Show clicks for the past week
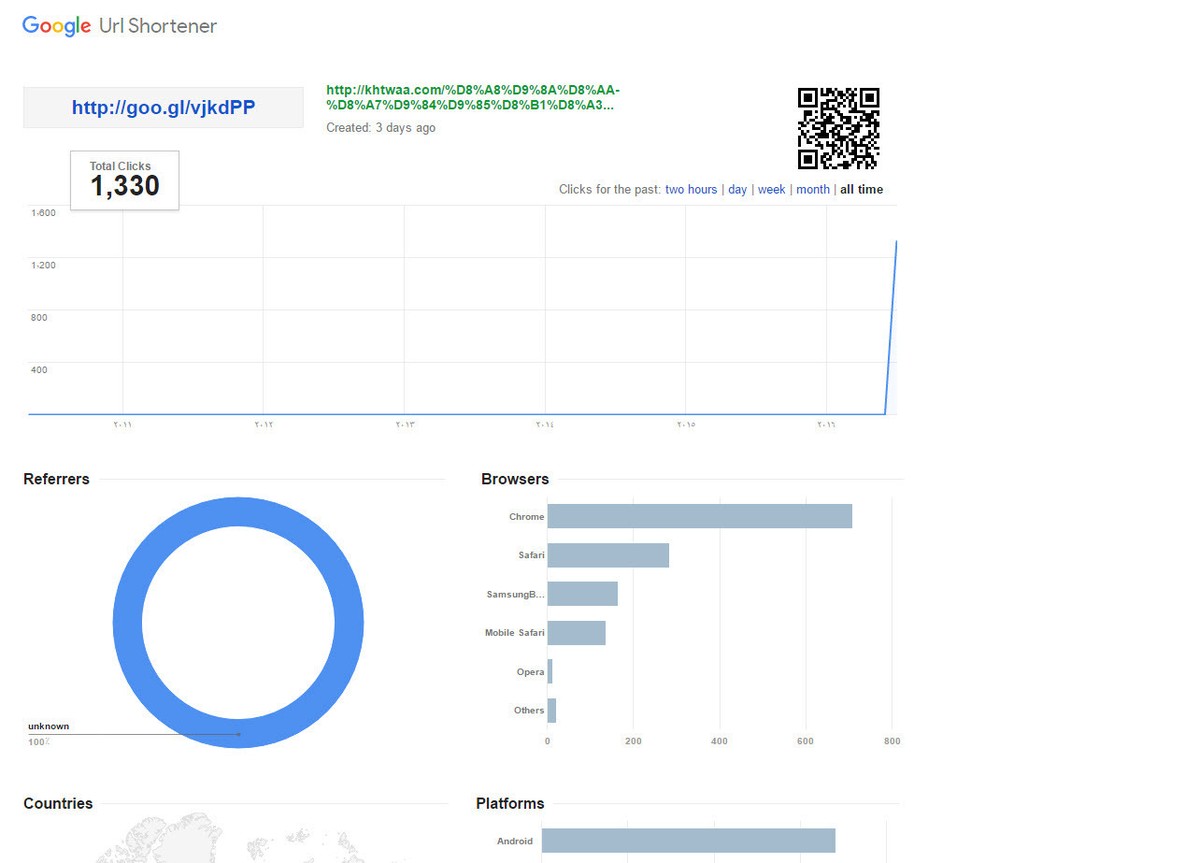1200x863 pixels. coord(771,189)
